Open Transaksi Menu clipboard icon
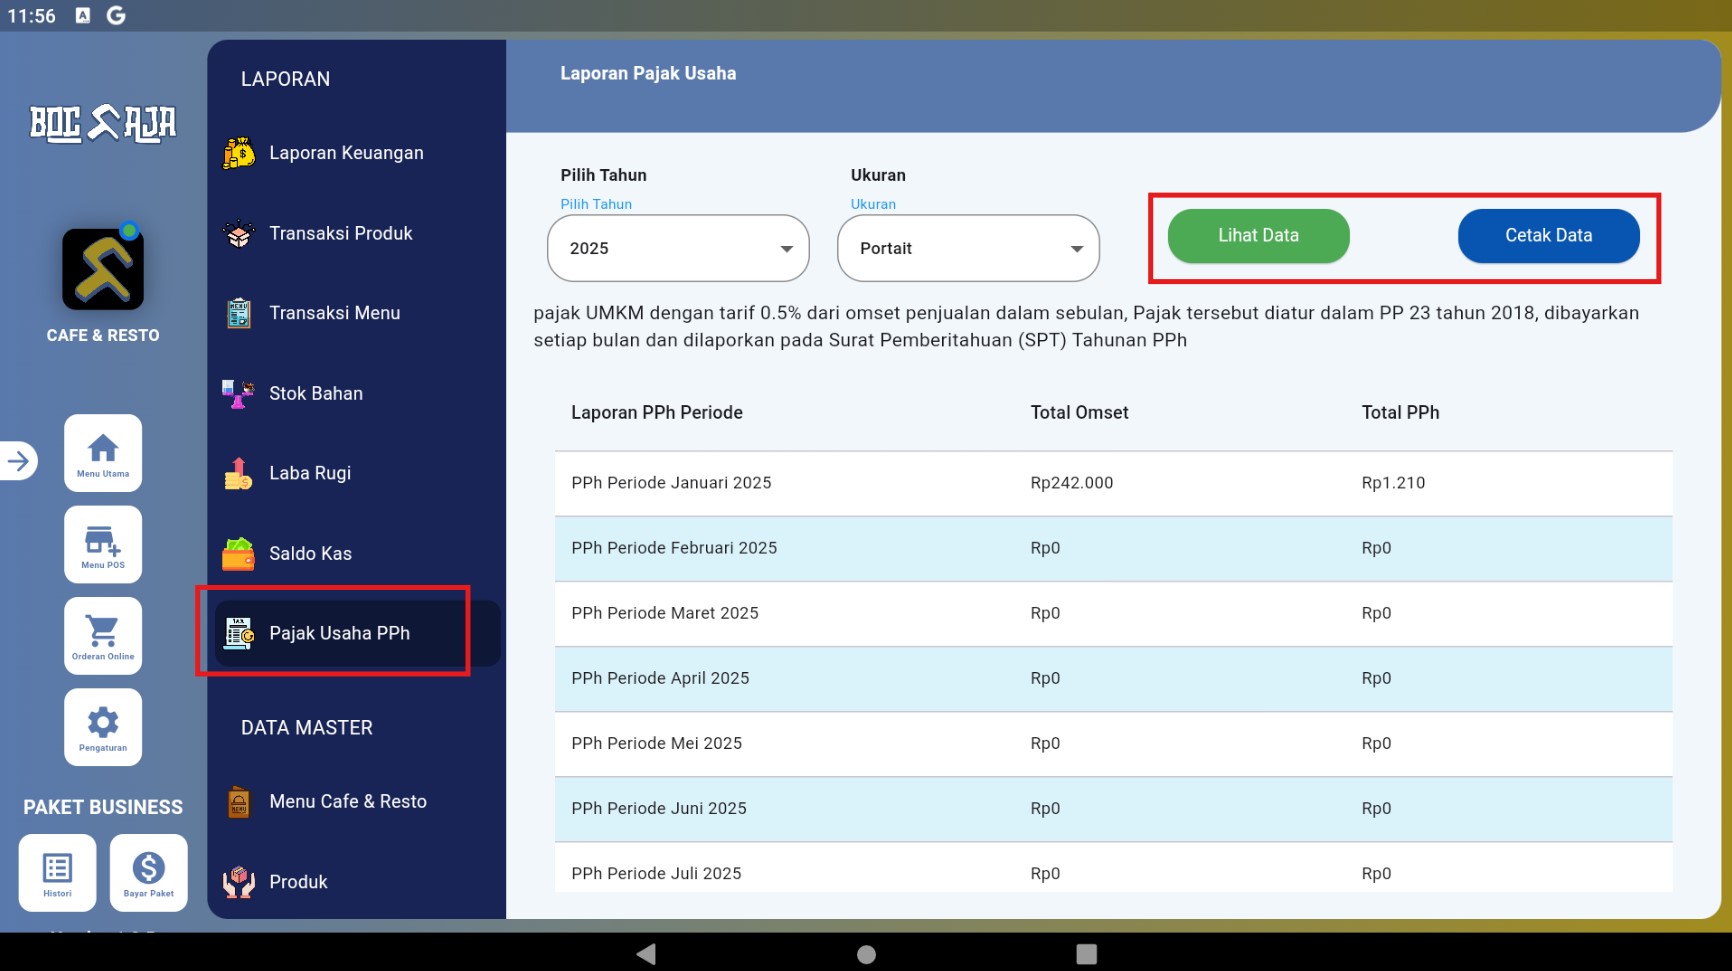 239,313
